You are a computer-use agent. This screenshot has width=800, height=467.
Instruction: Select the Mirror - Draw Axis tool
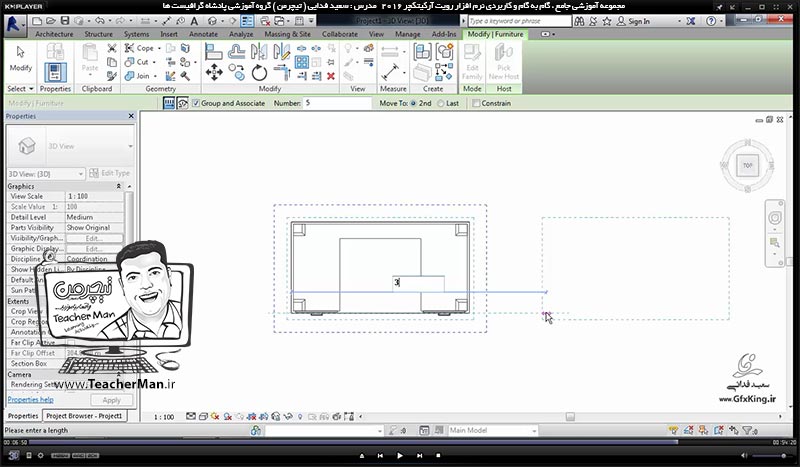point(281,52)
